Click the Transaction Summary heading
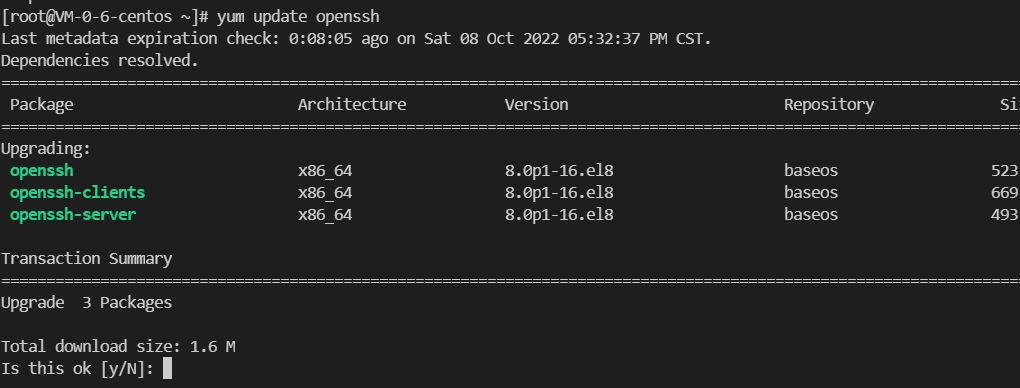The width and height of the screenshot is (1020, 388). click(87, 259)
